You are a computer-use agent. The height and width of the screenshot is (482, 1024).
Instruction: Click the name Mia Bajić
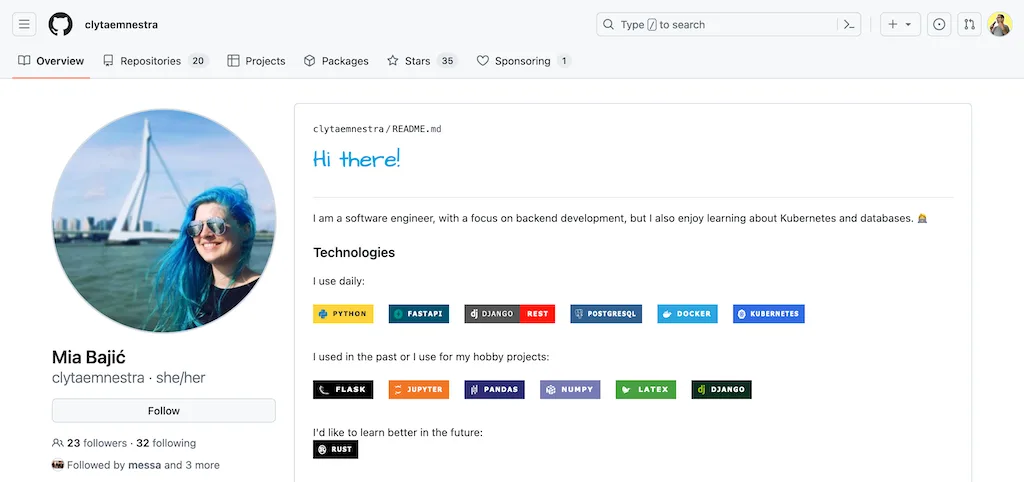point(89,357)
